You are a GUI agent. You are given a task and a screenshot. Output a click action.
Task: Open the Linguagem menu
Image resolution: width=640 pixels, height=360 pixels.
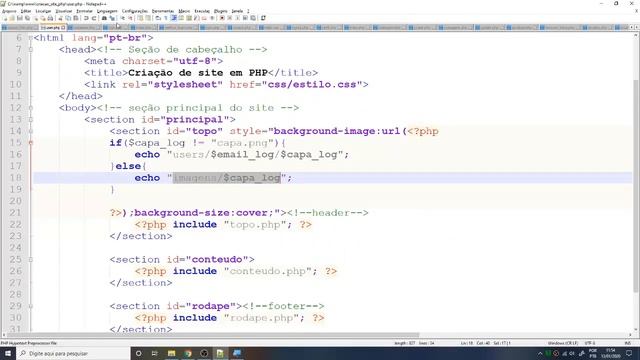107,11
